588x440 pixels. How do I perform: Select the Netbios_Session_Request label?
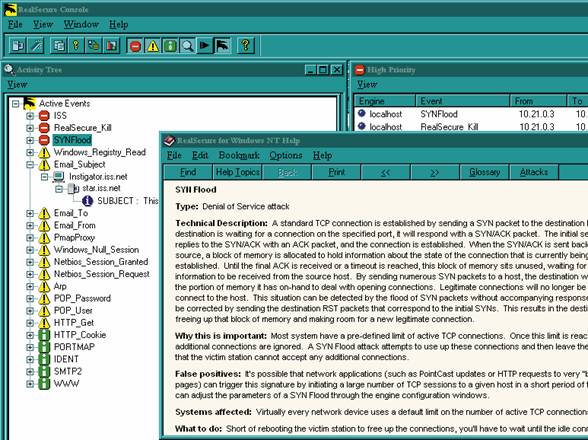tap(102, 274)
